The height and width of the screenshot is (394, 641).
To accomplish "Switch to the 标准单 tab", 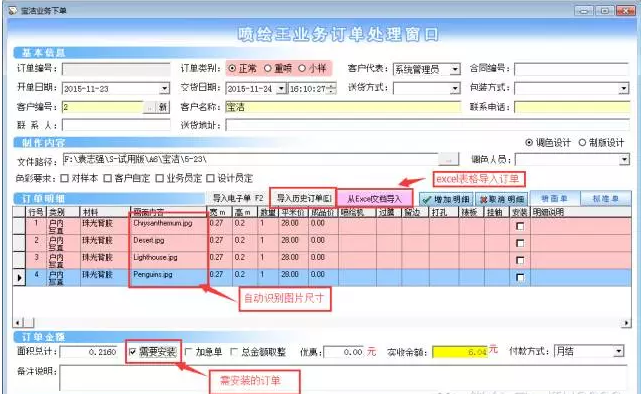I will click(x=605, y=199).
